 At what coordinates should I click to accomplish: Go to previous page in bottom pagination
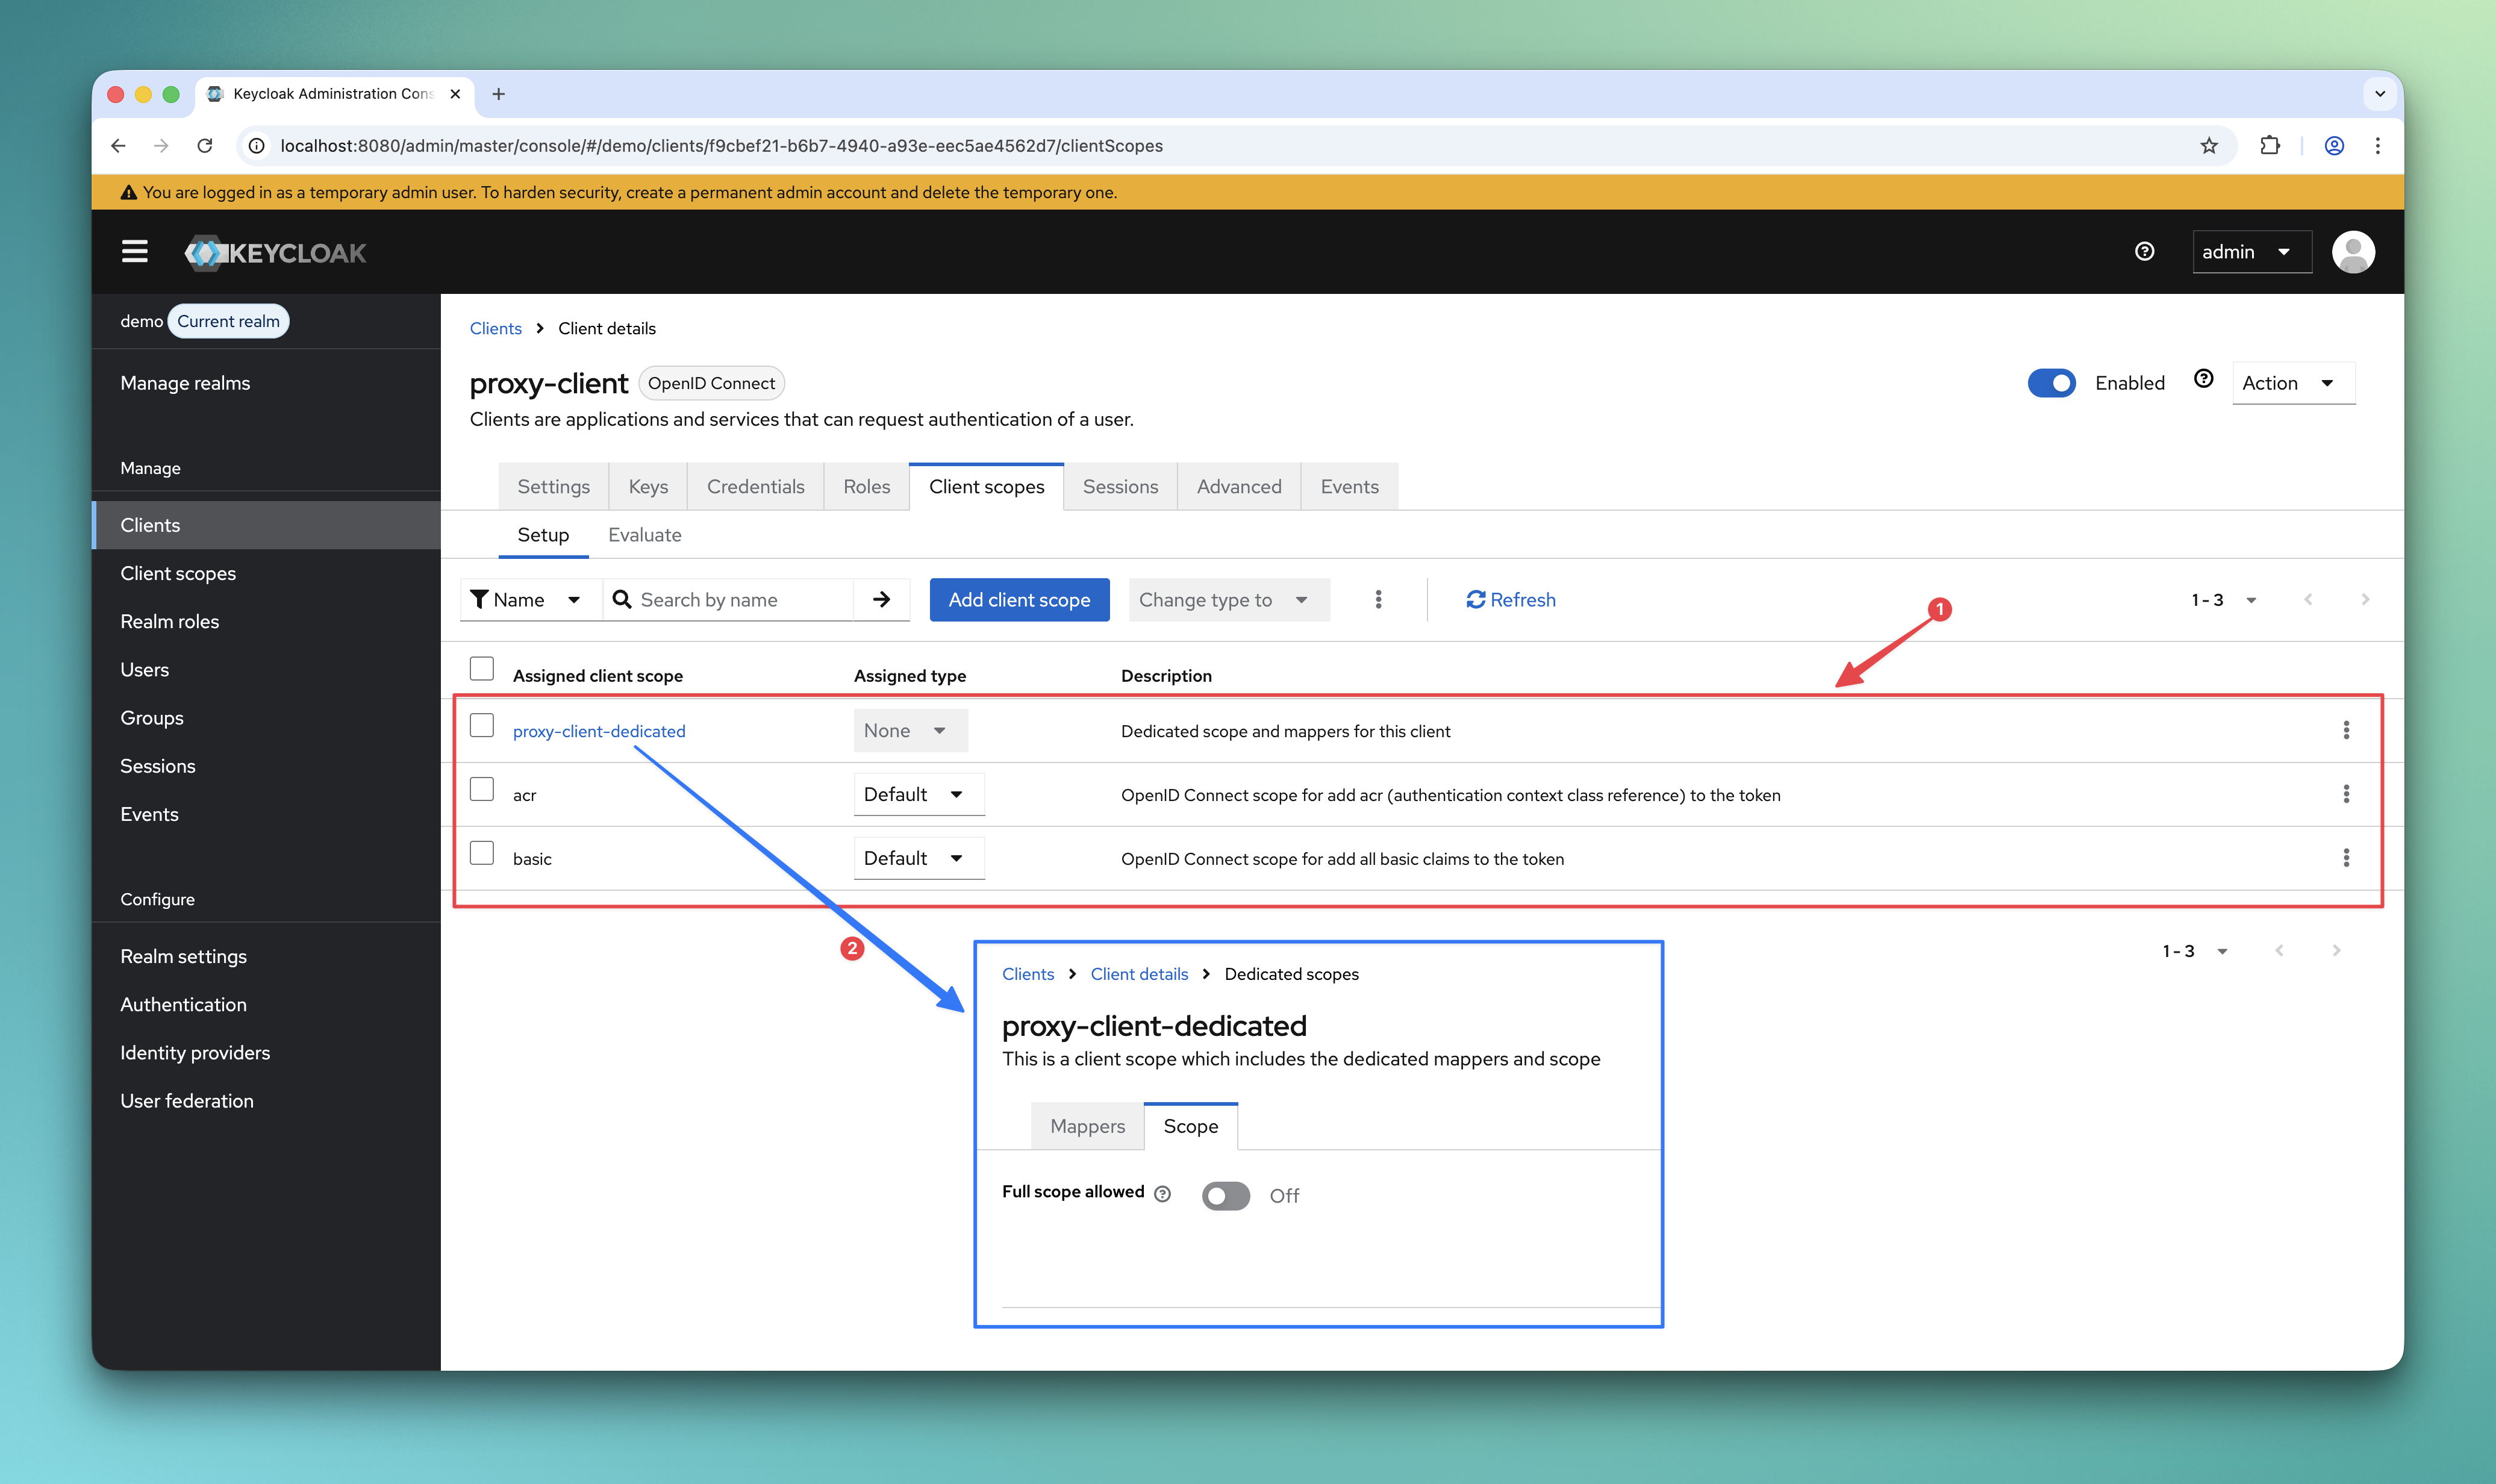pyautogui.click(x=2279, y=950)
